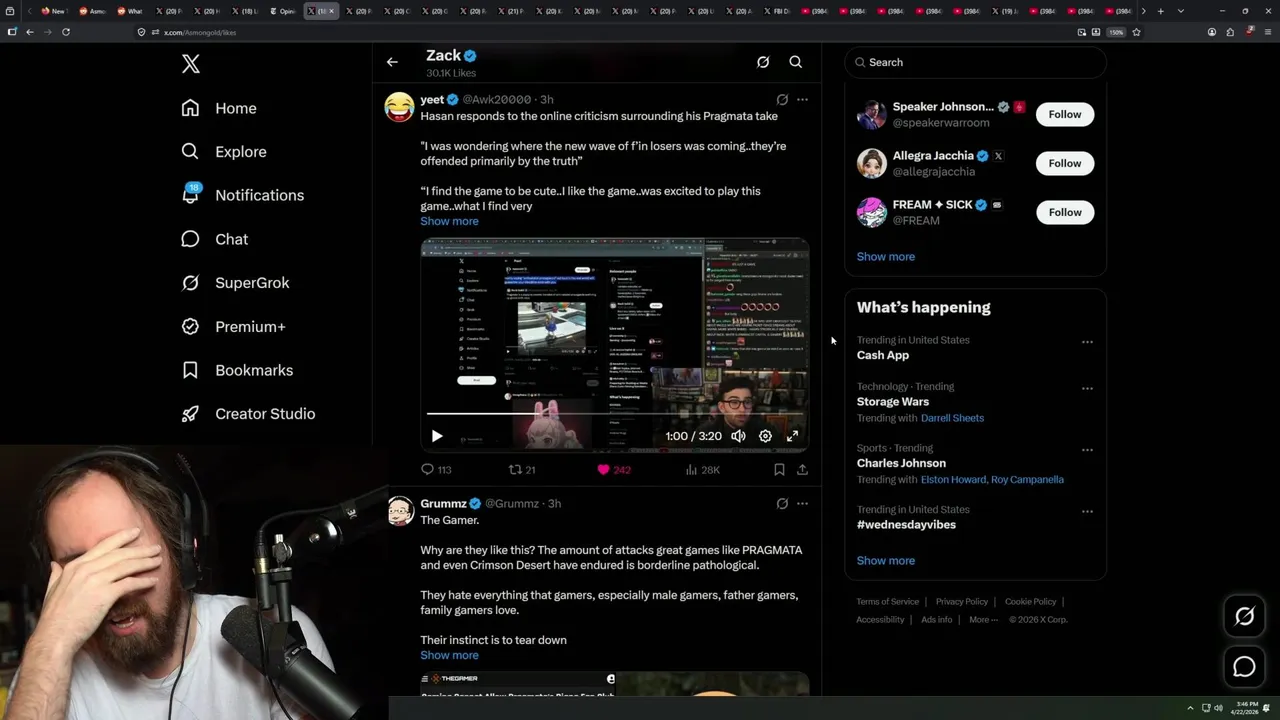Open more options for Charles Johnson trend
The height and width of the screenshot is (720, 1280).
pyautogui.click(x=1087, y=450)
